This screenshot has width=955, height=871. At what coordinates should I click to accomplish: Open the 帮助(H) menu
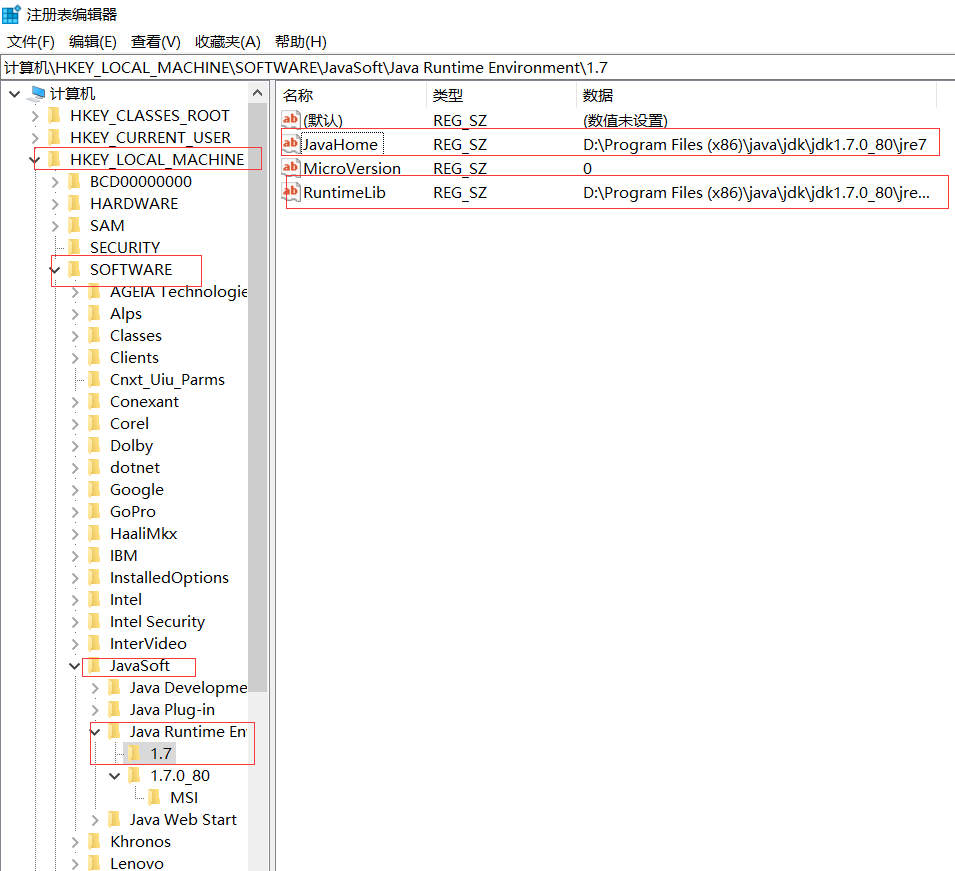tap(301, 42)
